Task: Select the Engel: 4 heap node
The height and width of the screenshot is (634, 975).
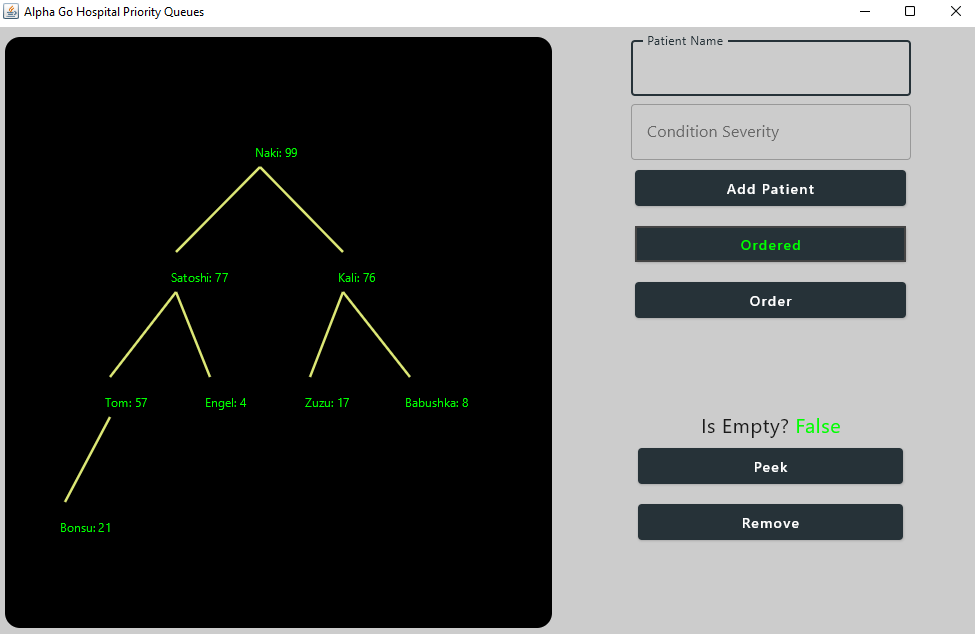Action: [x=225, y=402]
